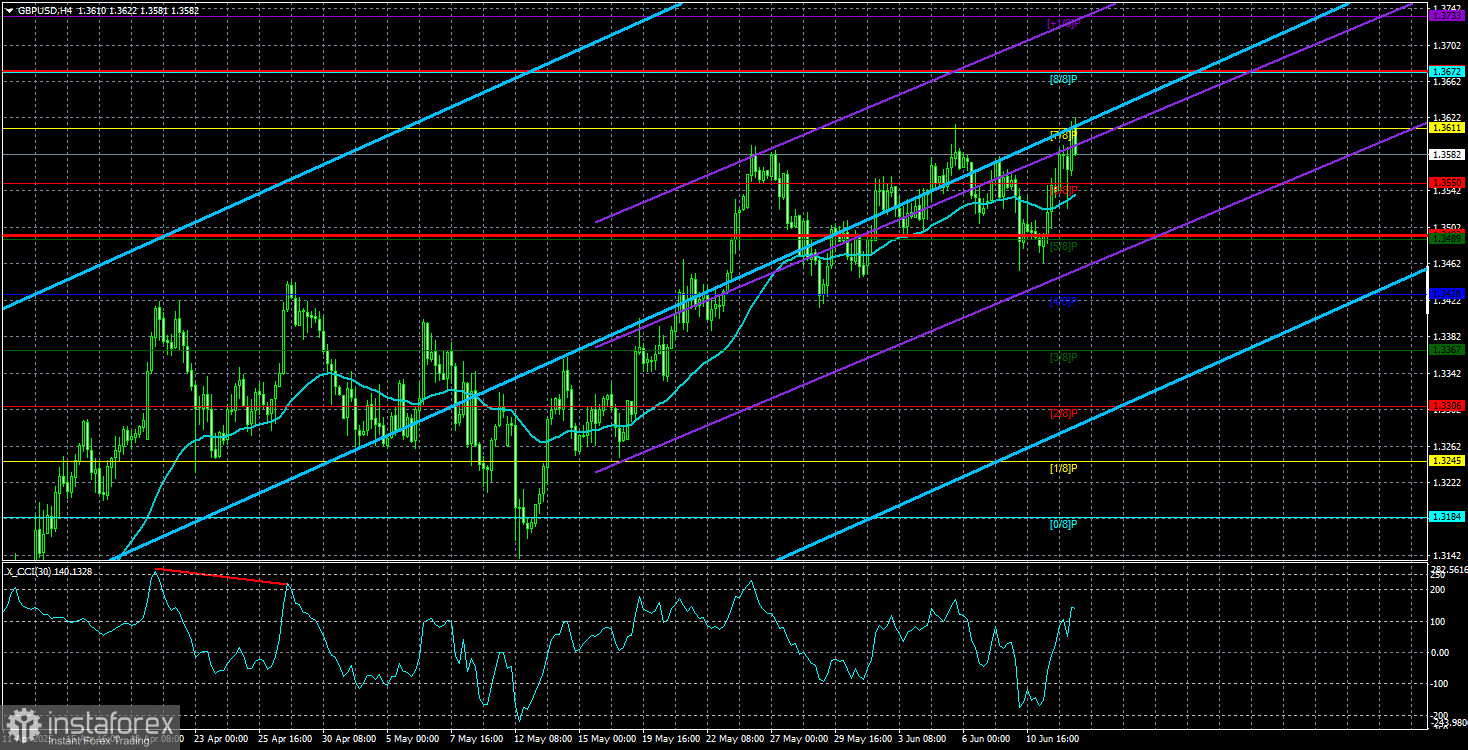
Task: Select the blue 1.3428 price tag
Action: [x=1448, y=294]
